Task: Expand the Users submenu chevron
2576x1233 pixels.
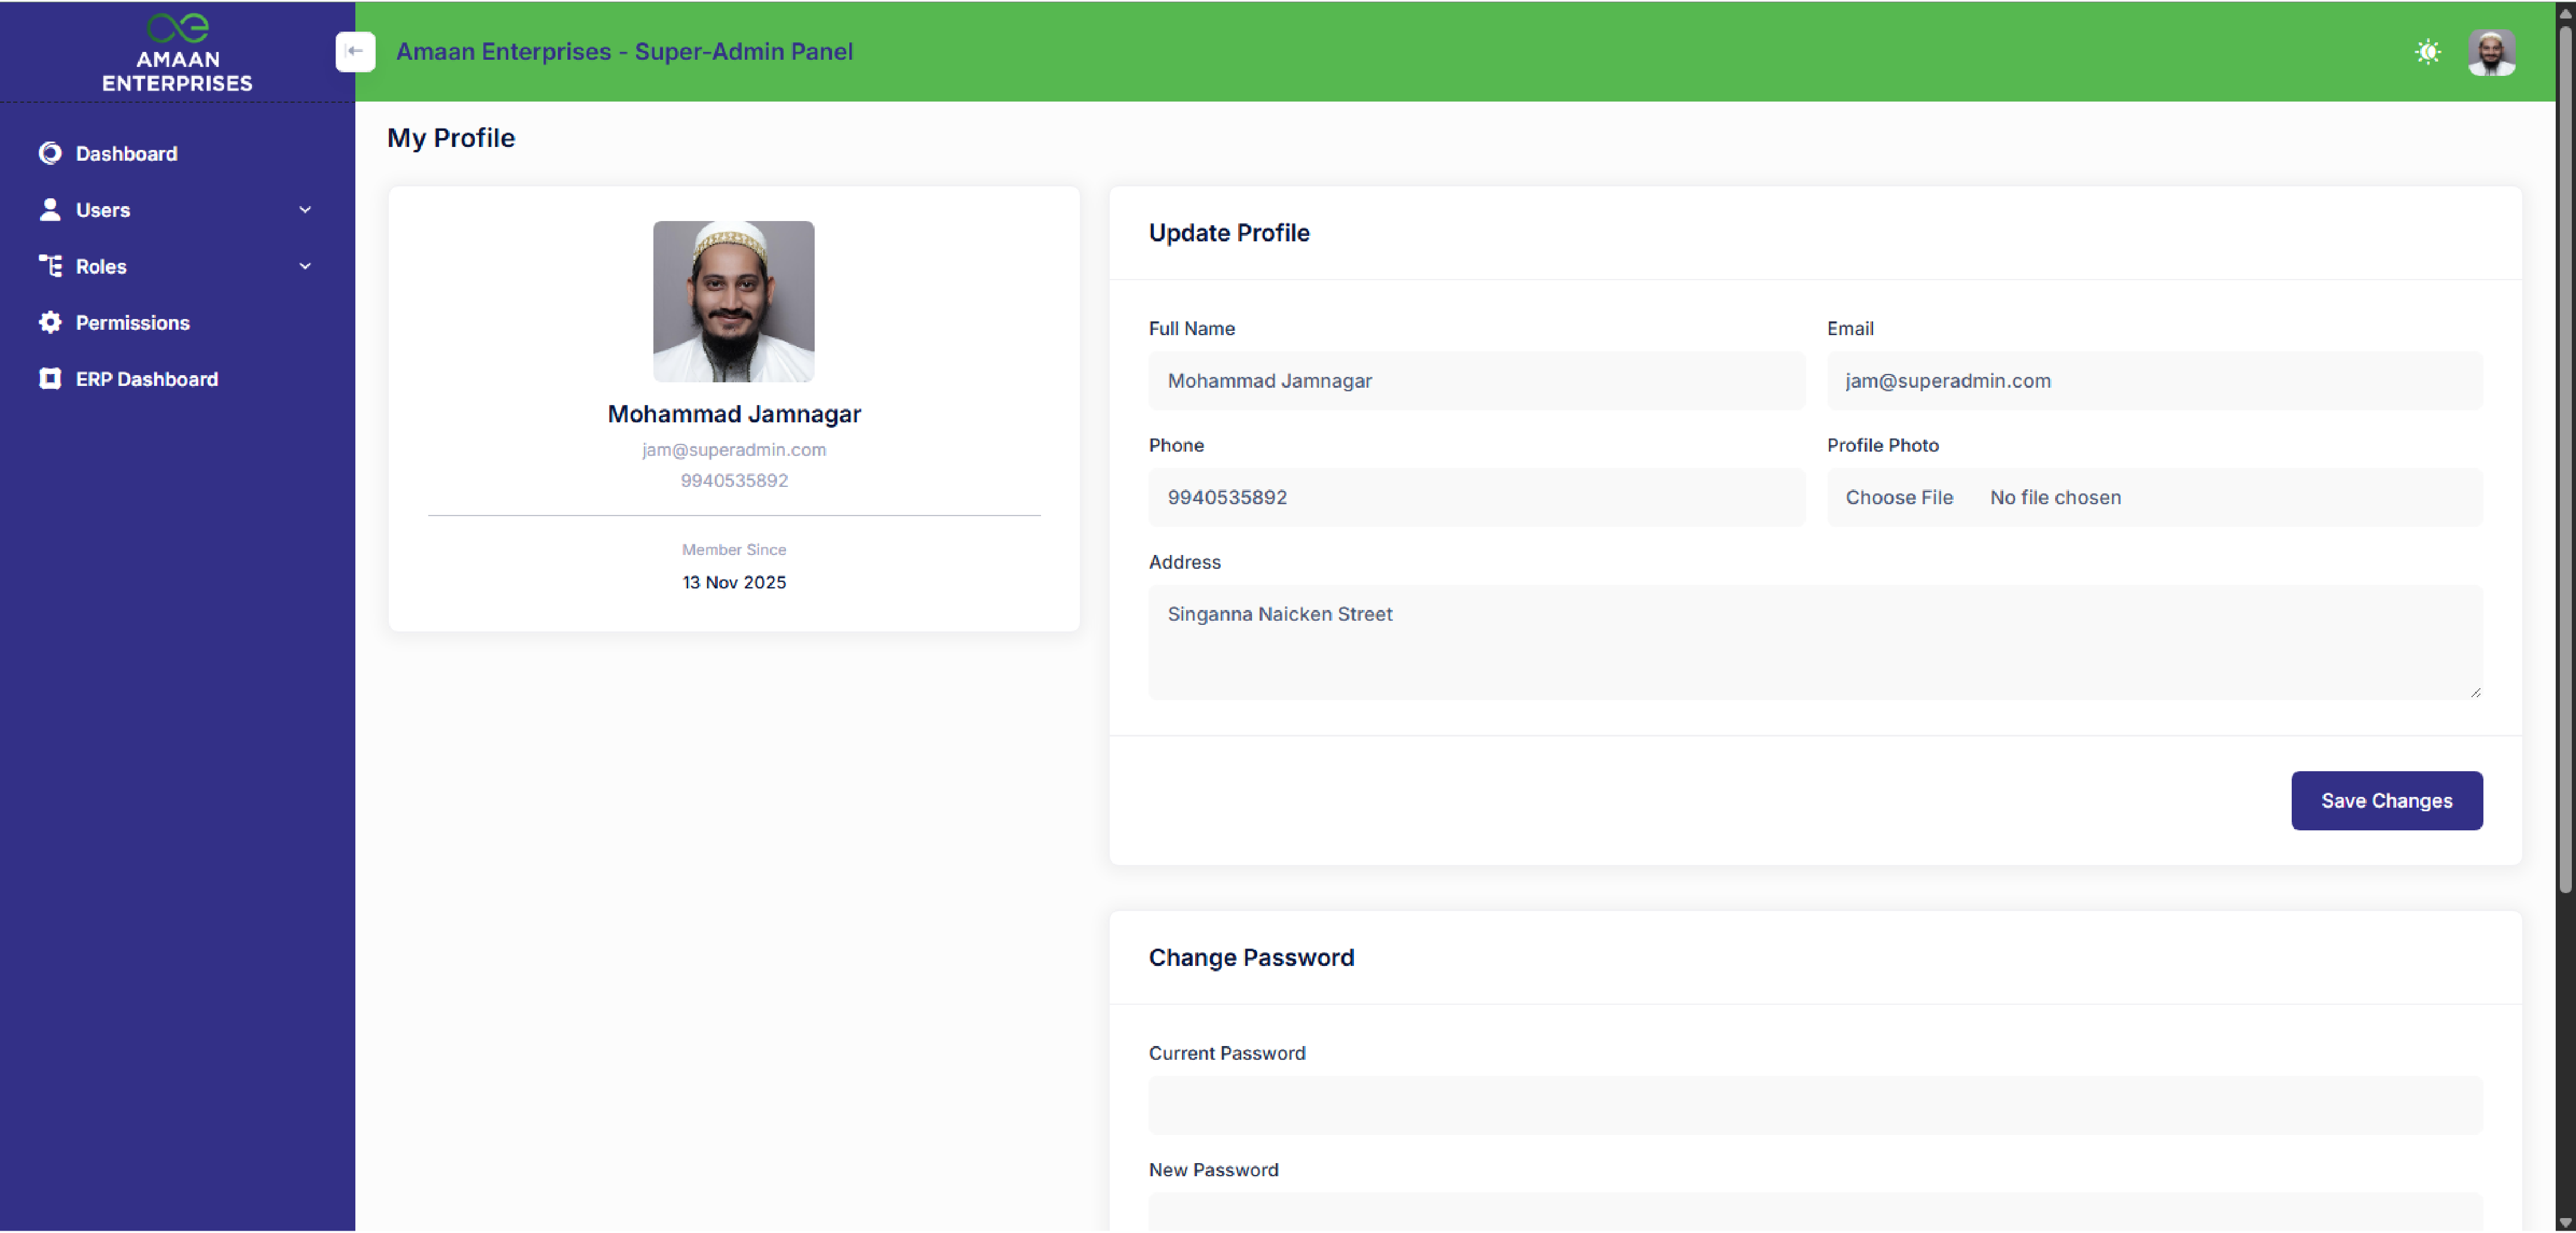Action: (305, 210)
